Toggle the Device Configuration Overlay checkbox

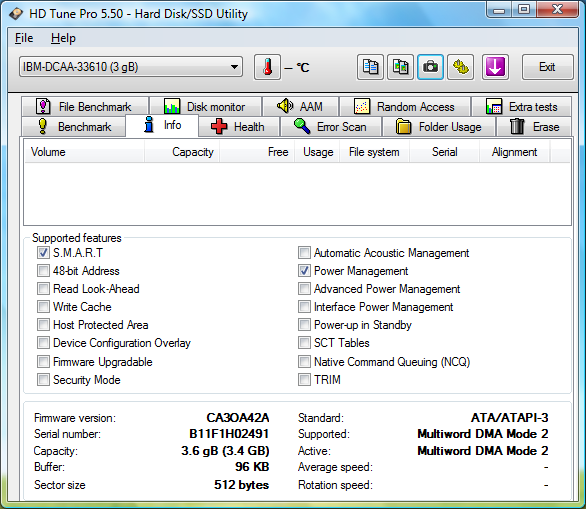[x=43, y=343]
